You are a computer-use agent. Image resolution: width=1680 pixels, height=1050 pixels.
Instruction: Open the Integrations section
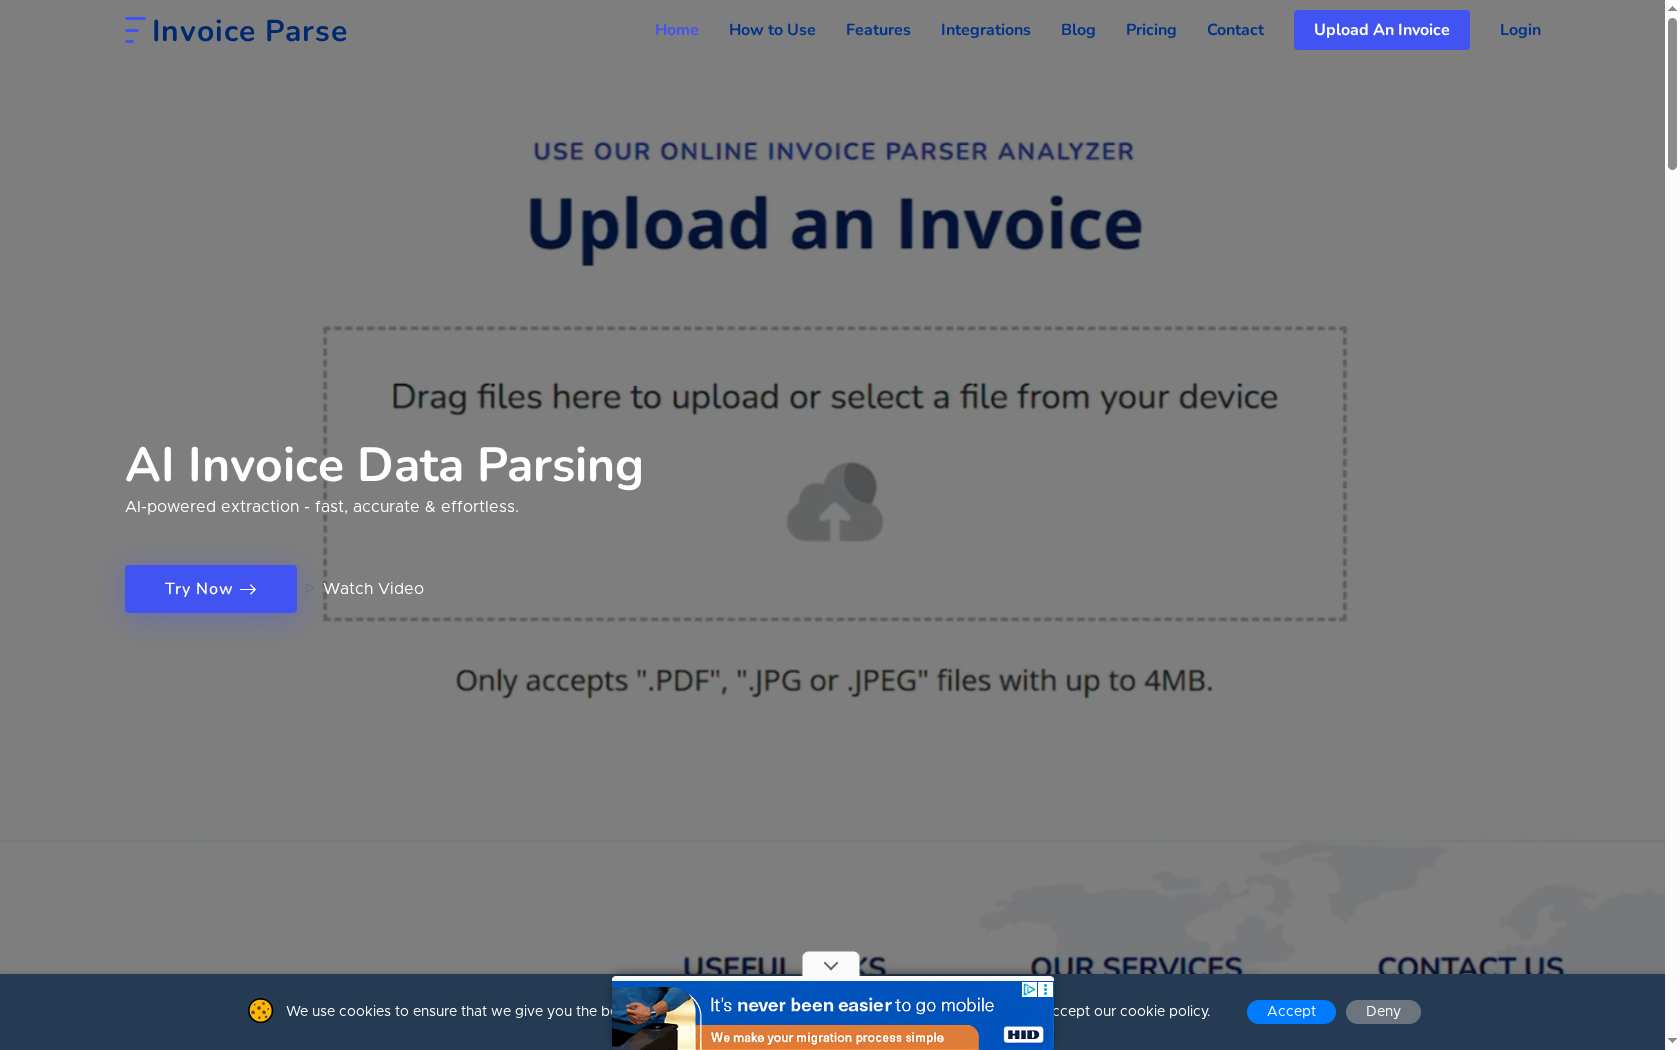point(985,30)
